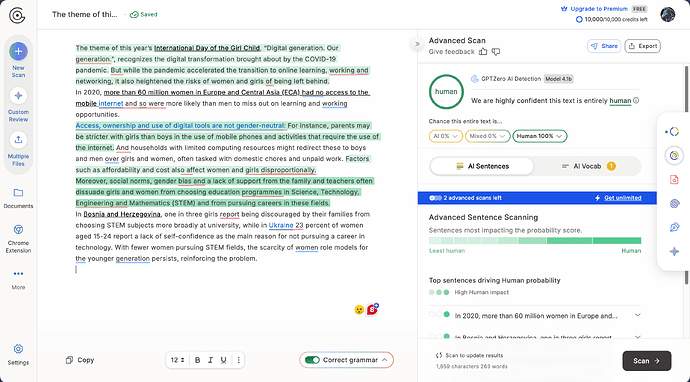Switch to AI Vocab tab
This screenshot has width=690, height=382.
588,166
